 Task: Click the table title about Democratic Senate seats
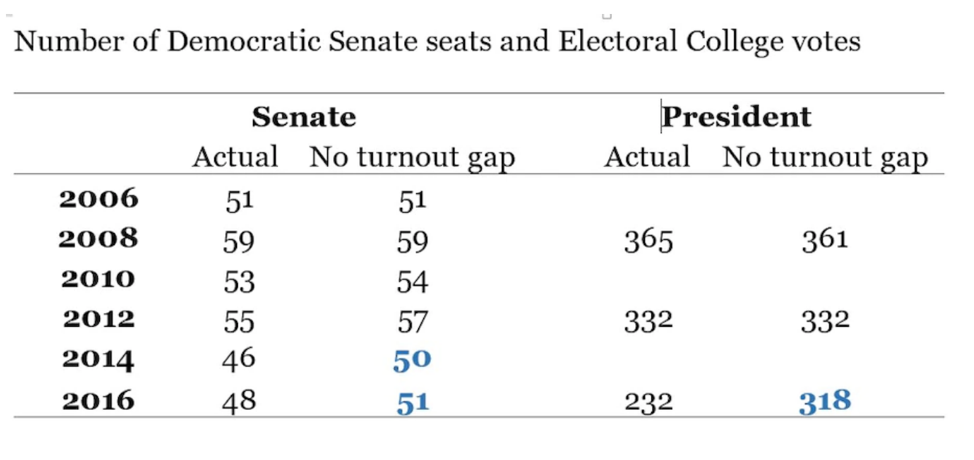pos(437,42)
